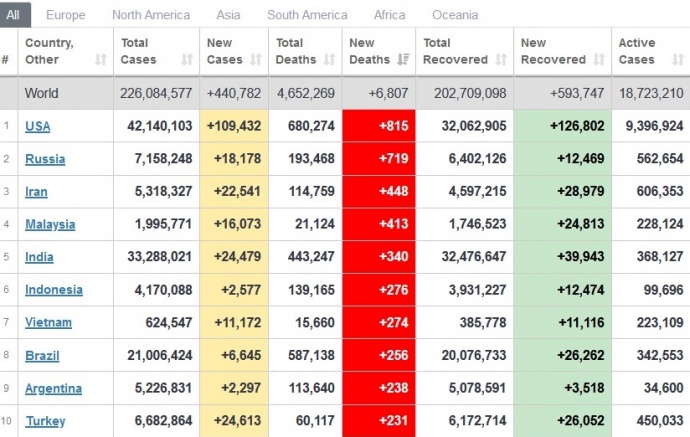Screen dimensions: 690x437
Task: Select the Europe tab
Action: [66, 15]
